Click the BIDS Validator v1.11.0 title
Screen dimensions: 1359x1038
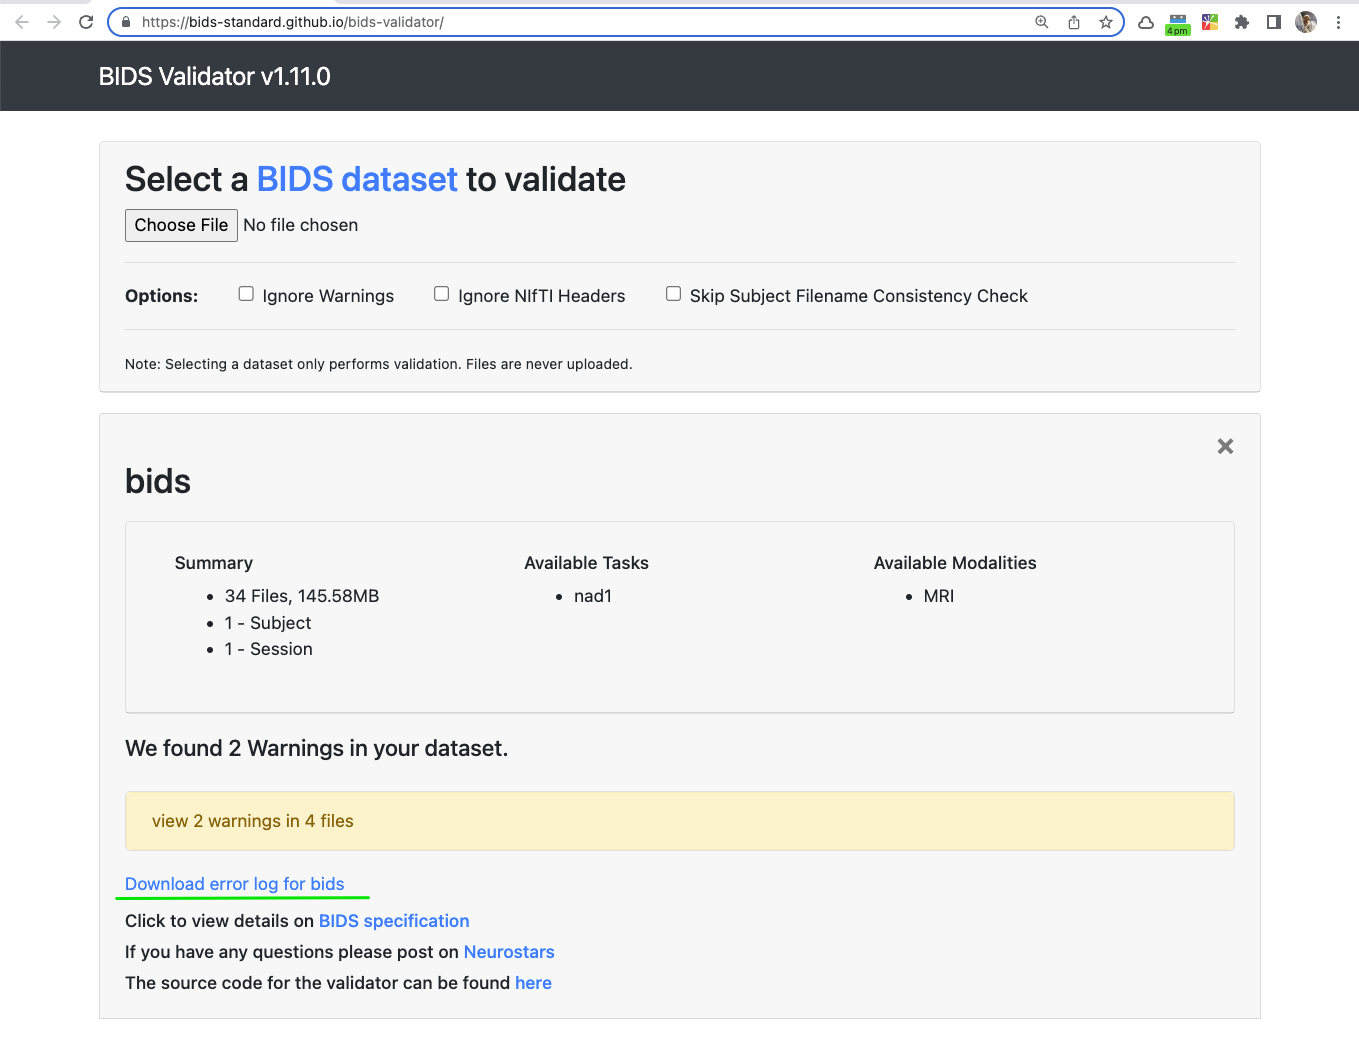tap(214, 76)
